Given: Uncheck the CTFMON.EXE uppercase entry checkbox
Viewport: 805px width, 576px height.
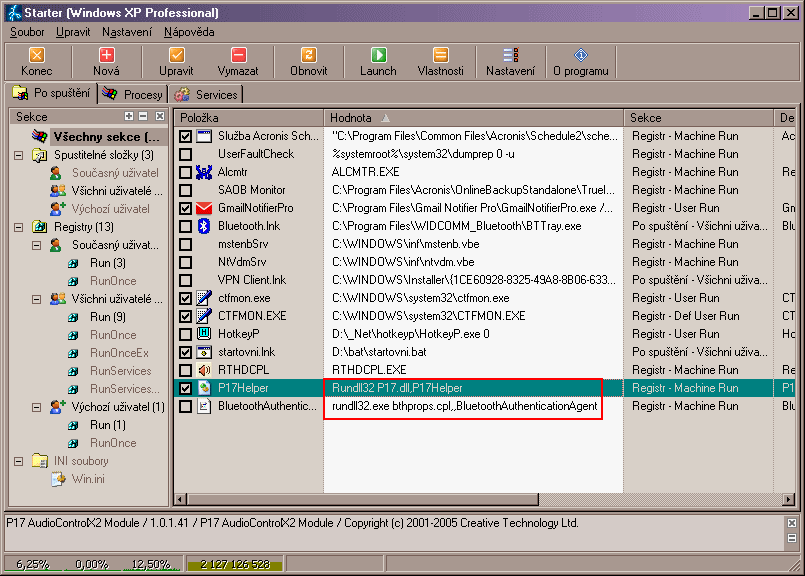Looking at the screenshot, I should coord(185,316).
